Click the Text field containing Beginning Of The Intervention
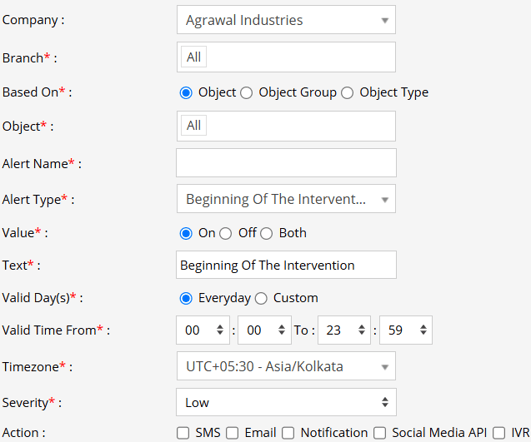The height and width of the screenshot is (442, 531). (286, 265)
